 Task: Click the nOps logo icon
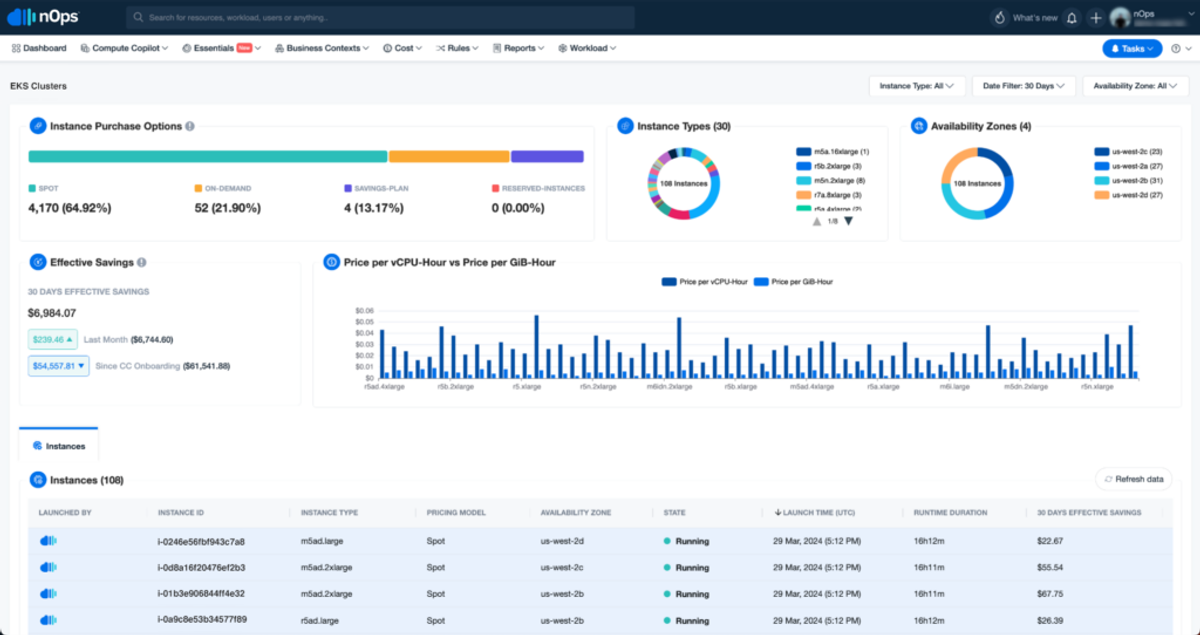pos(21,17)
